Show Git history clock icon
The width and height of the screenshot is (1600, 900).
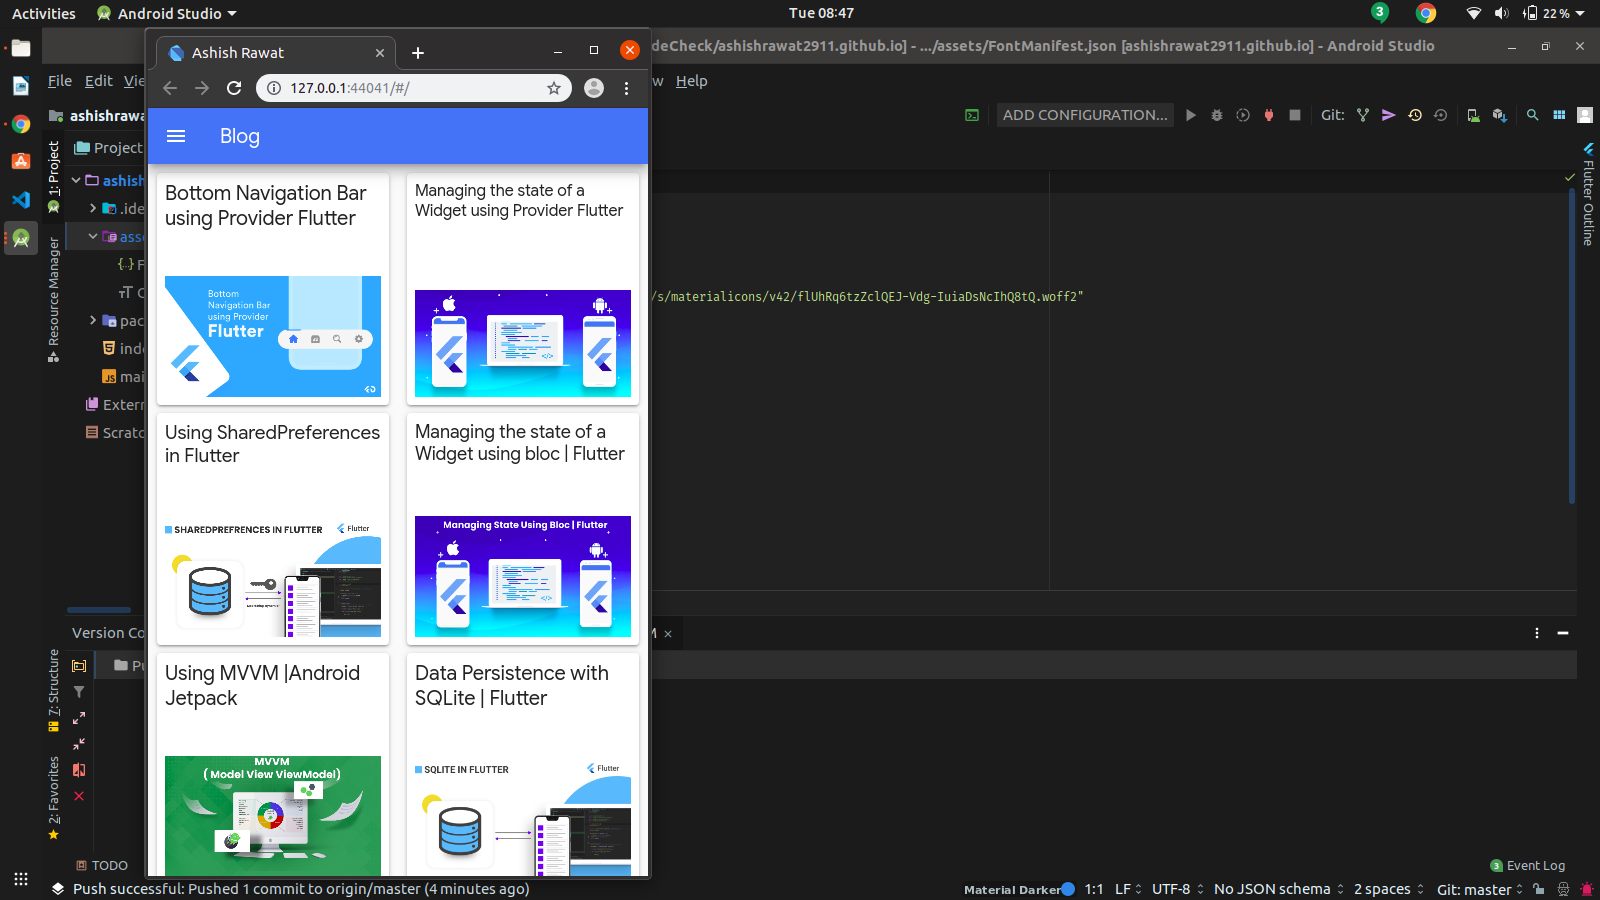point(1415,115)
